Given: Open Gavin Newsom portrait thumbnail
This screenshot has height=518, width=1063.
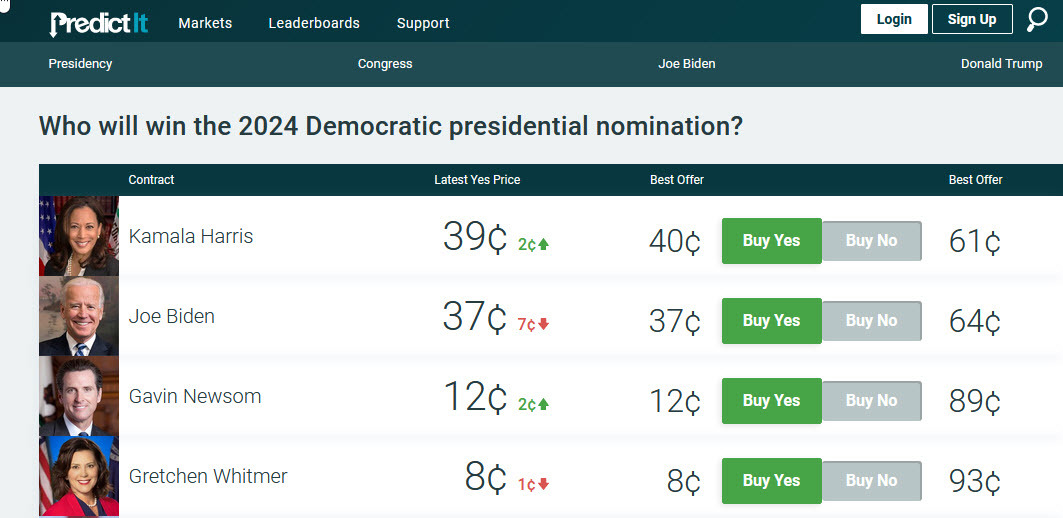Looking at the screenshot, I should 79,396.
